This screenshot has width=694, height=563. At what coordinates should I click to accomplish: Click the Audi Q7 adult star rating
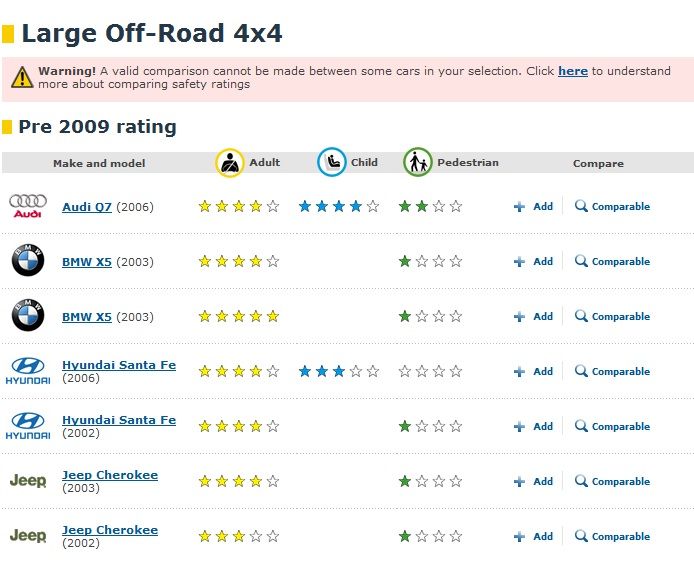click(x=239, y=206)
